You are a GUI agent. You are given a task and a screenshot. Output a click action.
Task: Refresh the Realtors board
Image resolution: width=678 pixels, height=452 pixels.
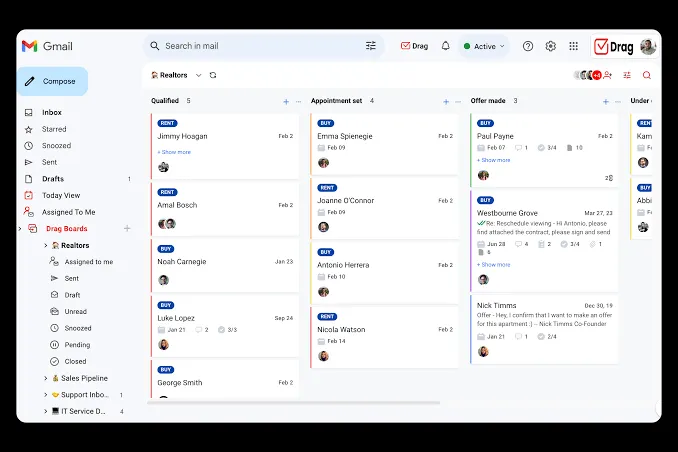click(x=213, y=75)
